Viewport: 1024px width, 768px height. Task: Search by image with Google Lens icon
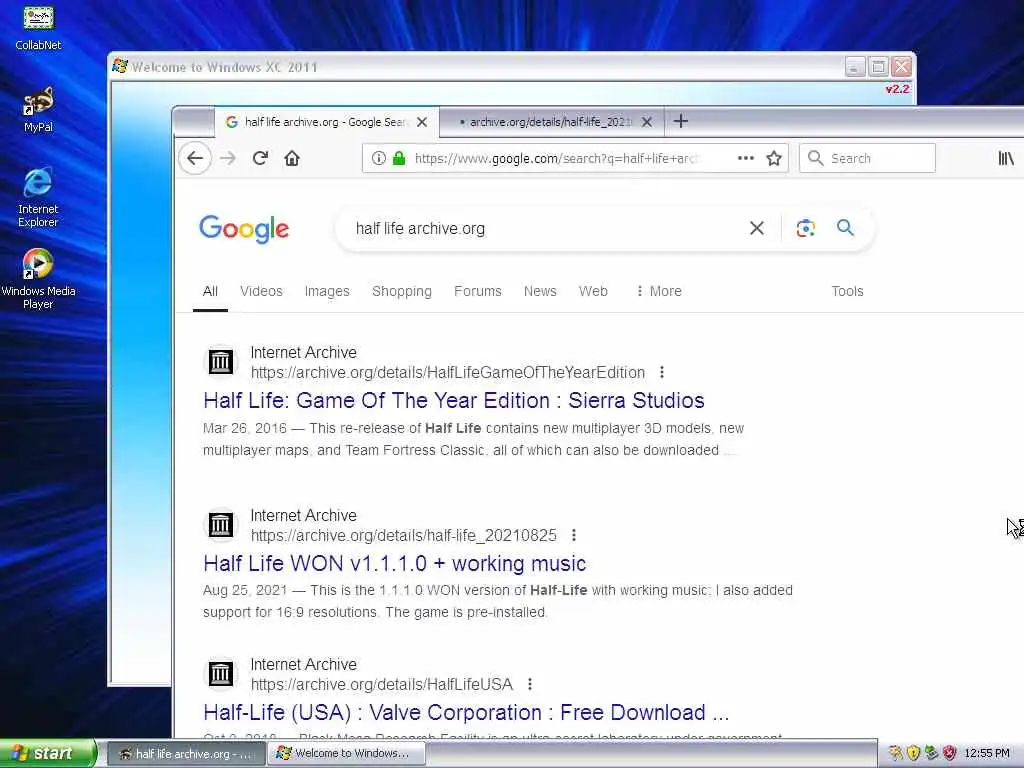805,228
